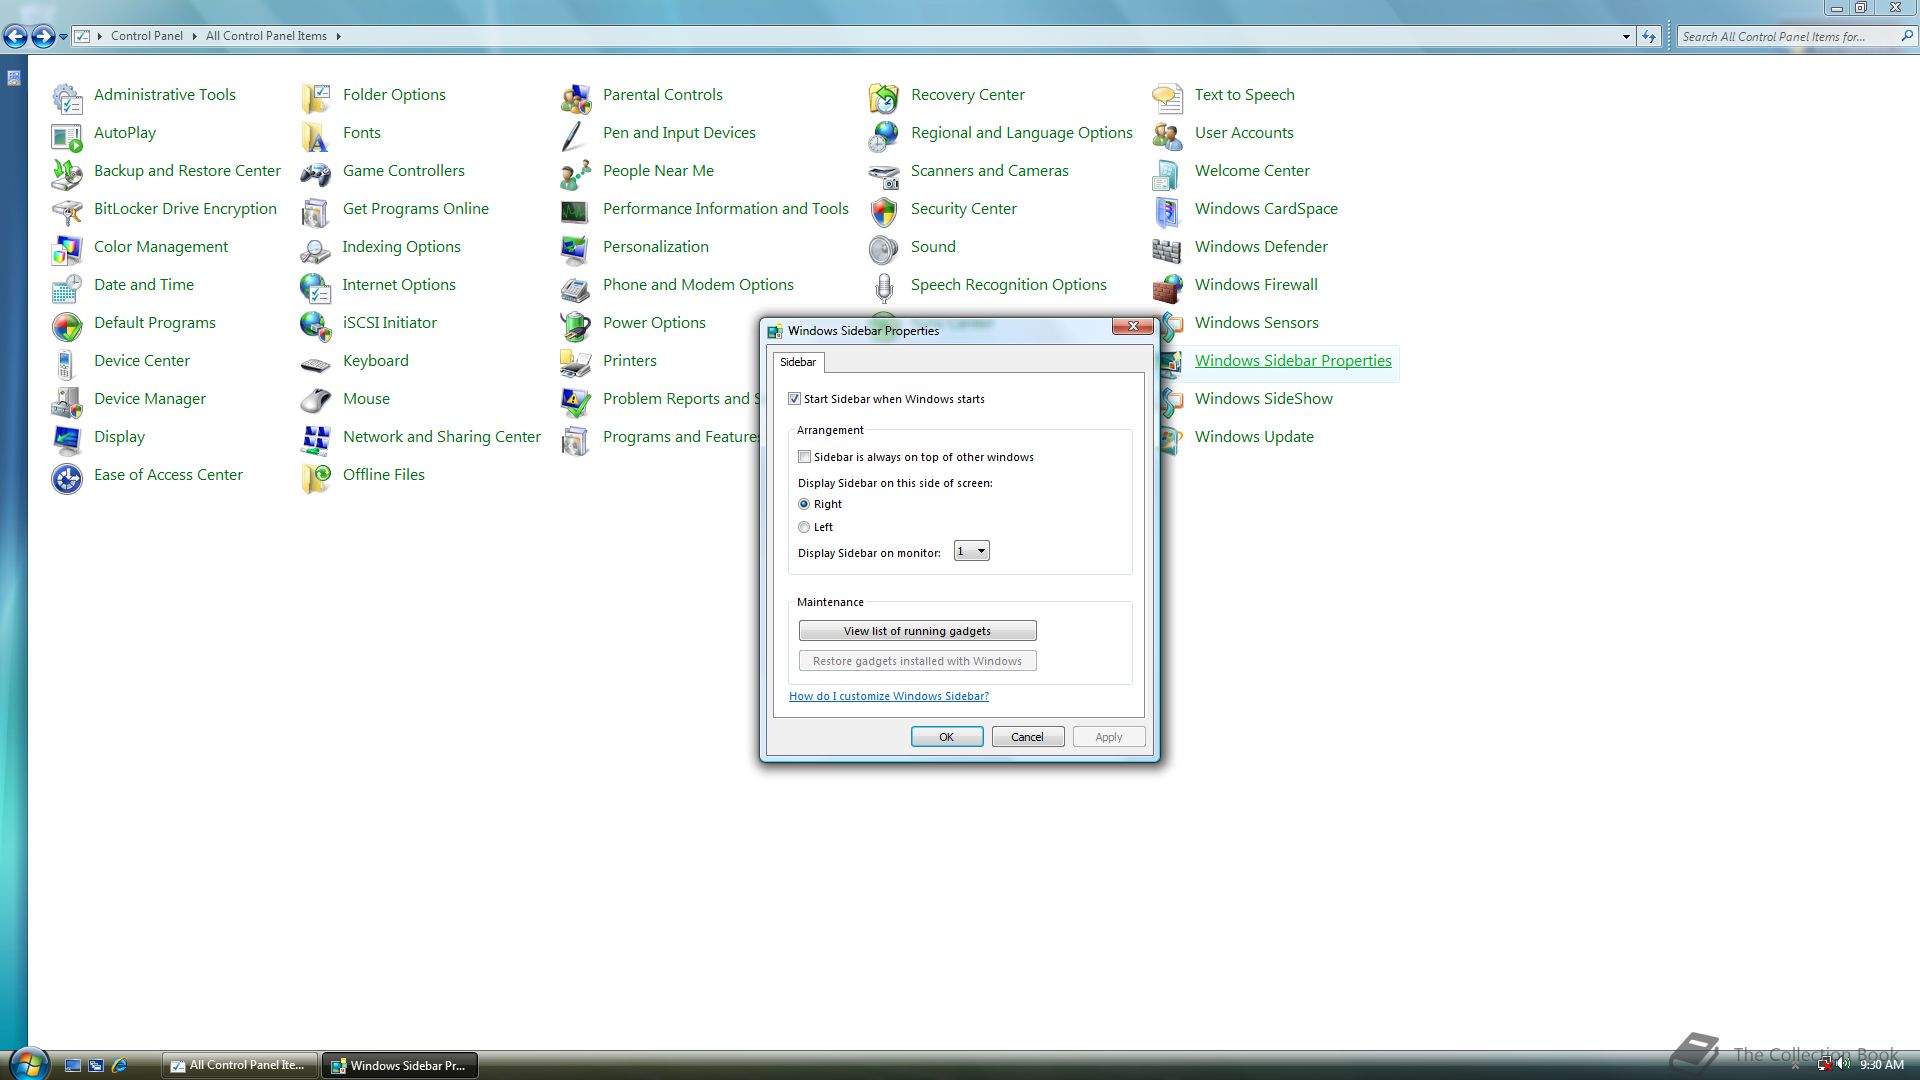
Task: Open Ease of Access Center icon
Action: click(67, 478)
